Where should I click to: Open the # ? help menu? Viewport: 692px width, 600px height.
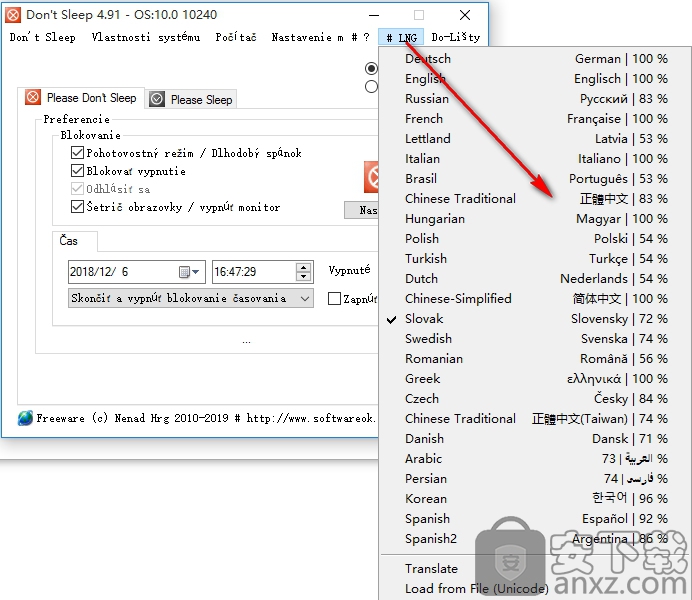360,37
